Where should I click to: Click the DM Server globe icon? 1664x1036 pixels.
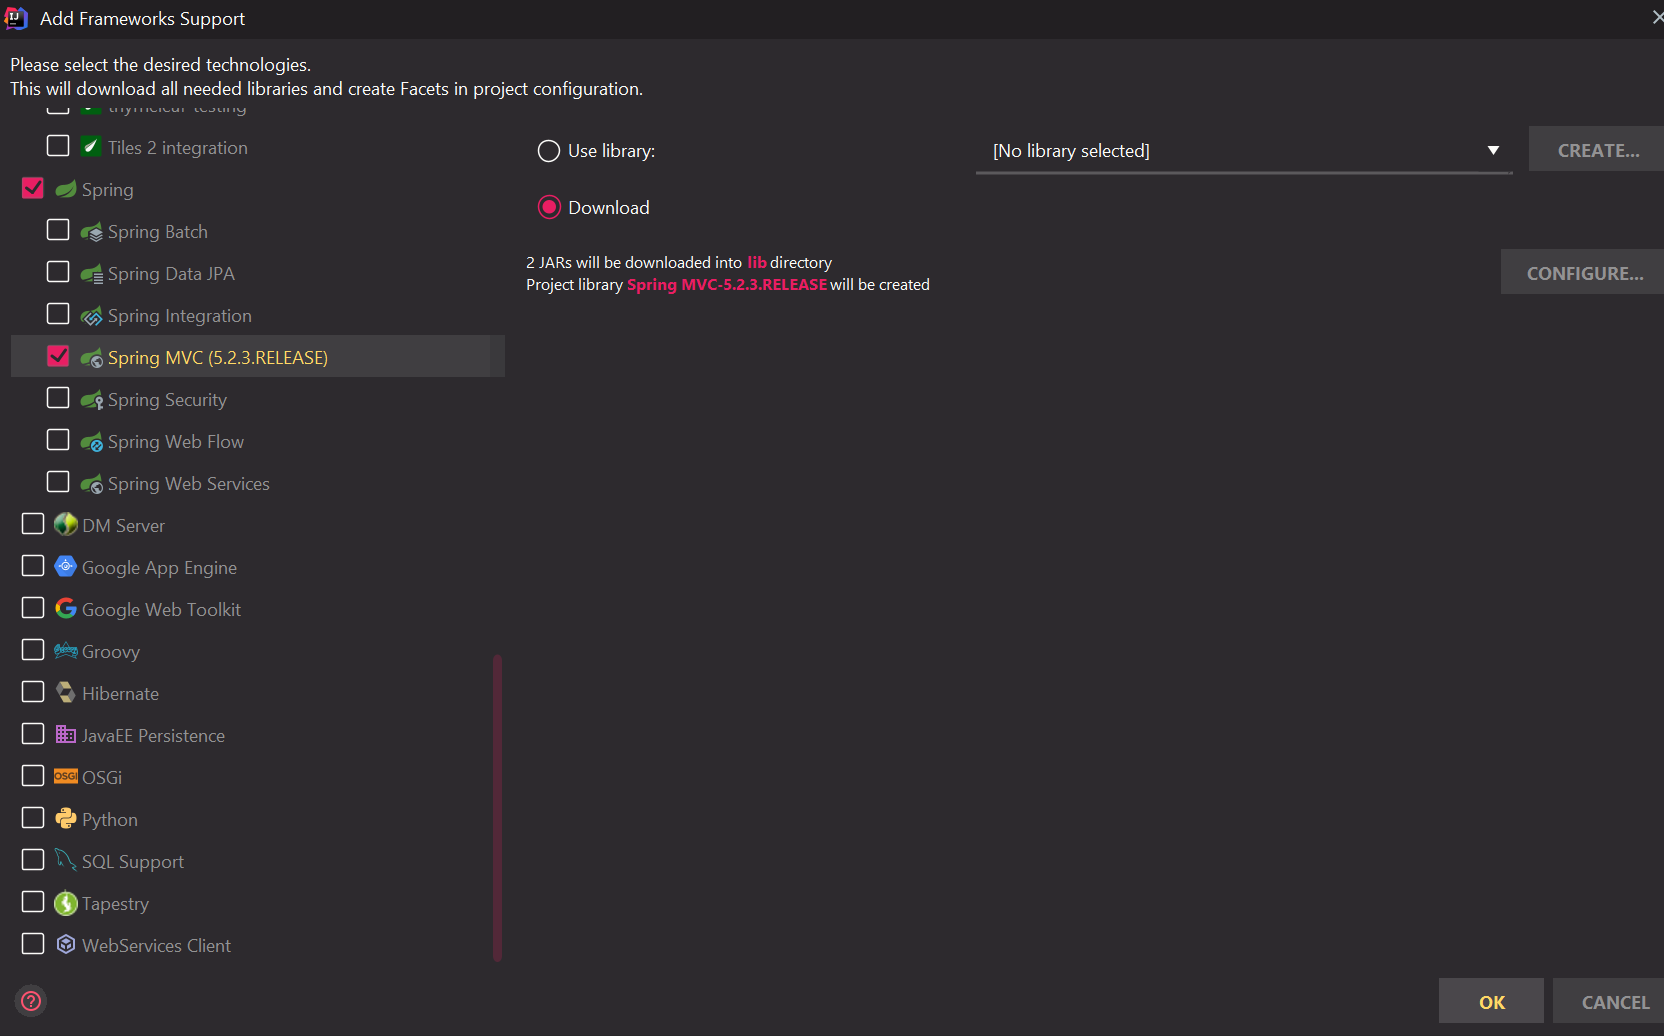tap(66, 524)
